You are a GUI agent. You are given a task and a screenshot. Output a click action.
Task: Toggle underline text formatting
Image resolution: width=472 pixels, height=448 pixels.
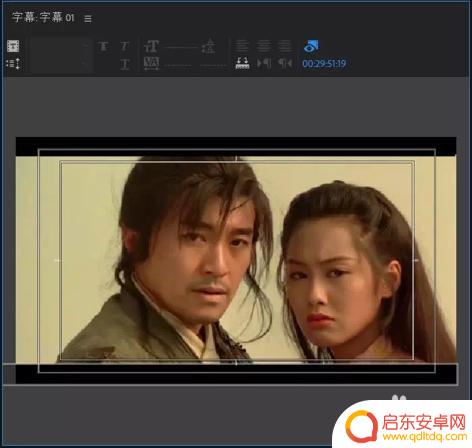[125, 64]
